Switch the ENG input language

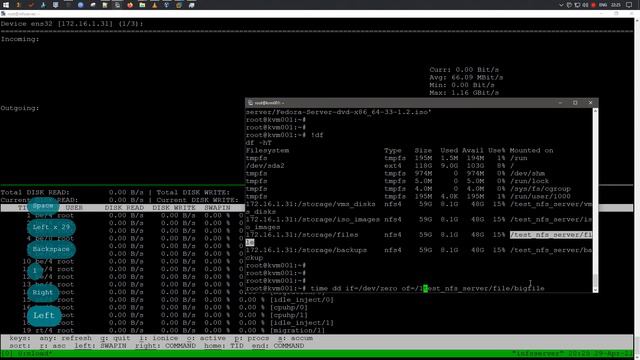click(x=603, y=5)
